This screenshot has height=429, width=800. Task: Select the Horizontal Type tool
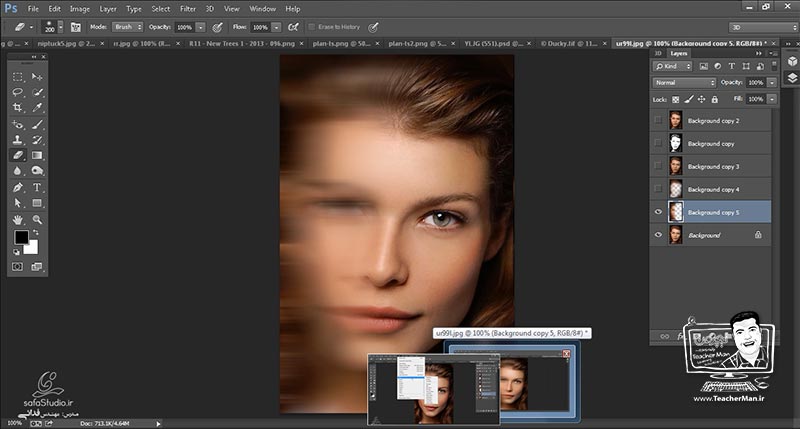coord(37,187)
